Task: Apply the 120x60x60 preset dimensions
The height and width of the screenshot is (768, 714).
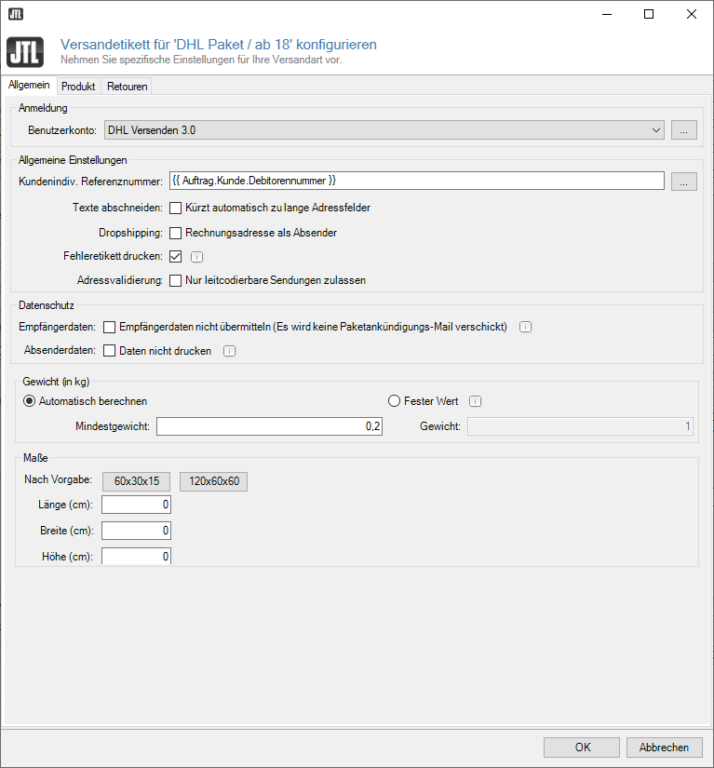Action: click(x=213, y=481)
